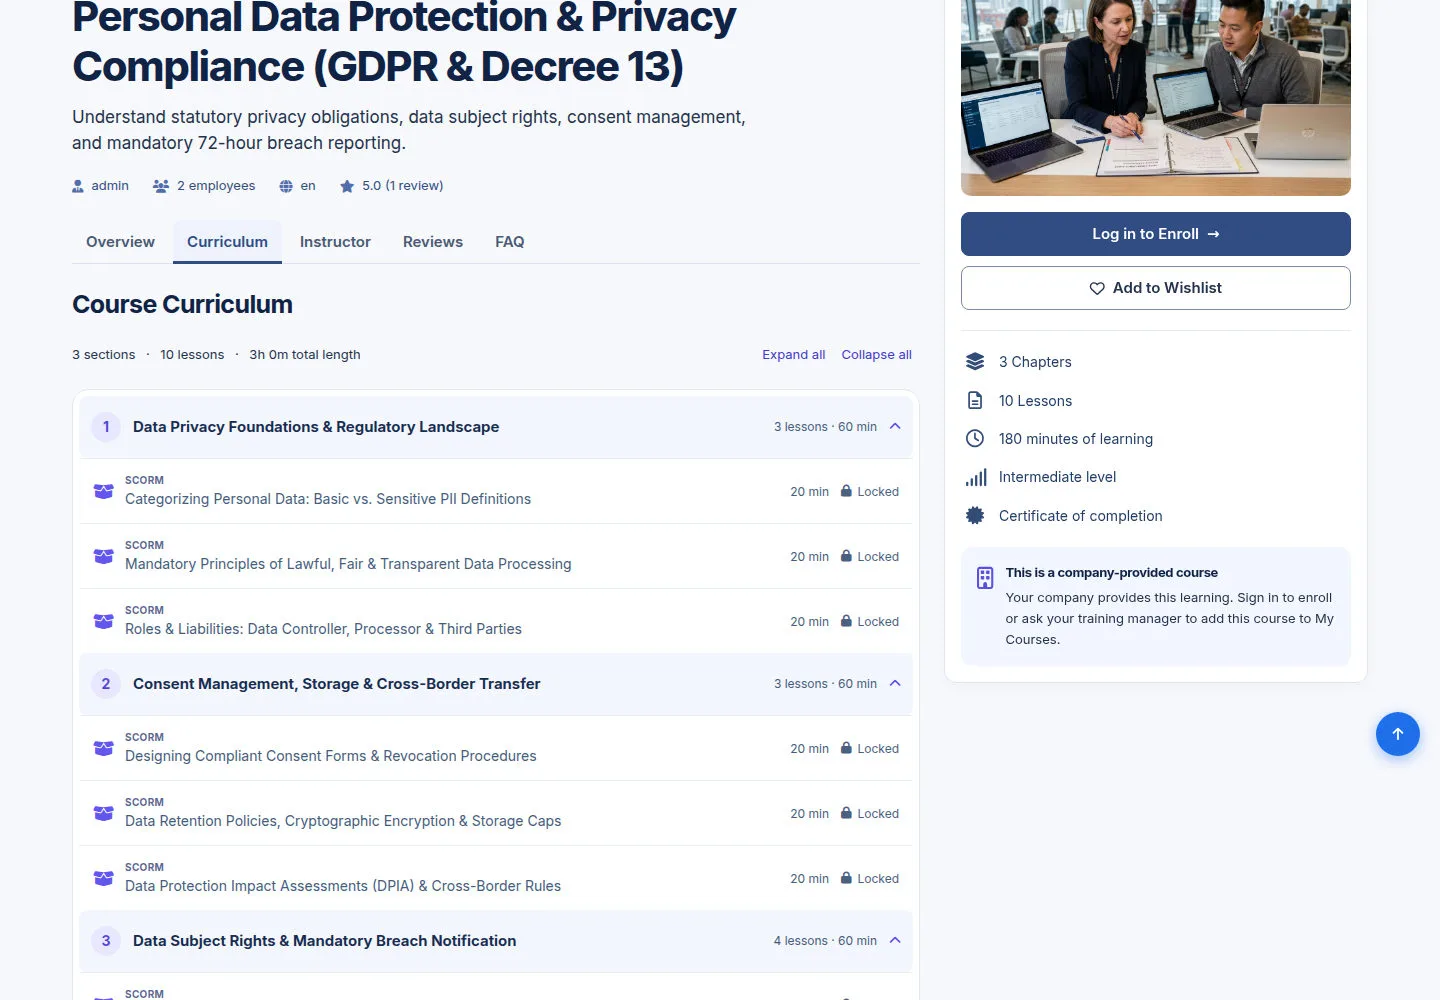Viewport: 1440px width, 1000px height.
Task: Click SCORM icon for Roles & Liabilities lesson
Action: tap(103, 621)
